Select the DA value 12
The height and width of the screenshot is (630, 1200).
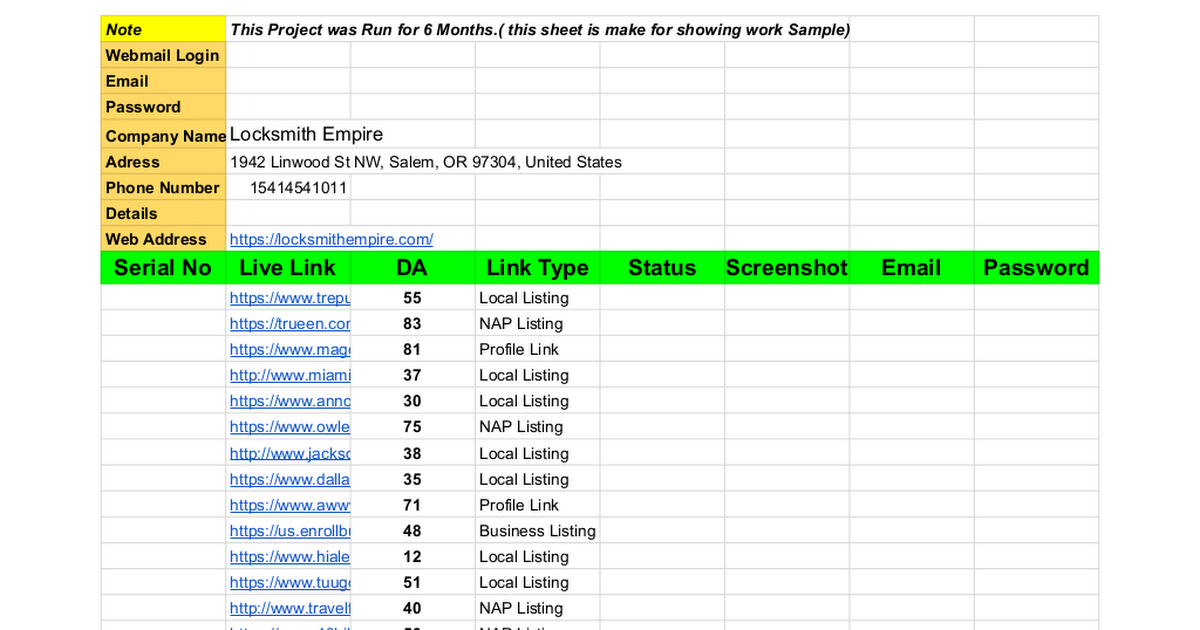412,557
